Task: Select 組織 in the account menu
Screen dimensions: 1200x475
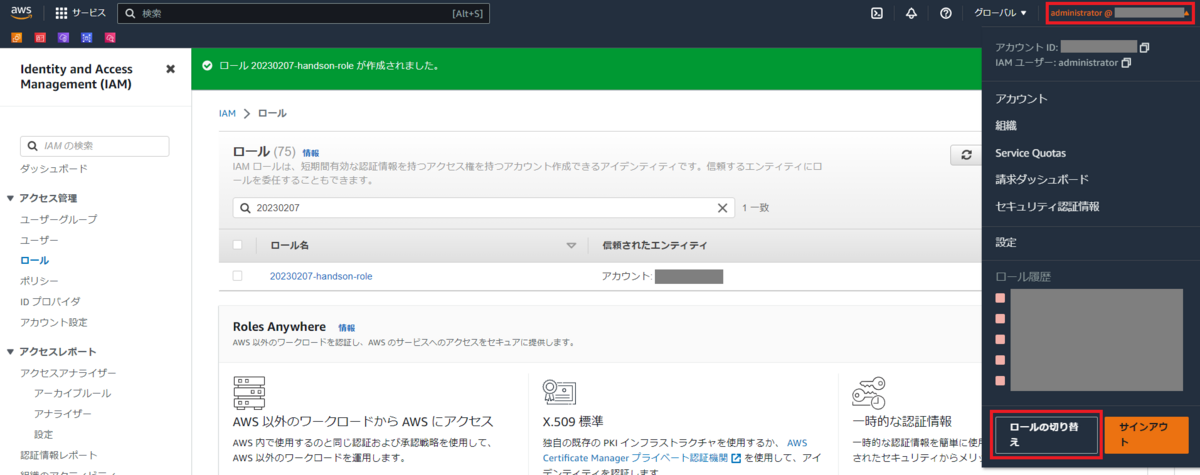Action: click(x=1006, y=126)
